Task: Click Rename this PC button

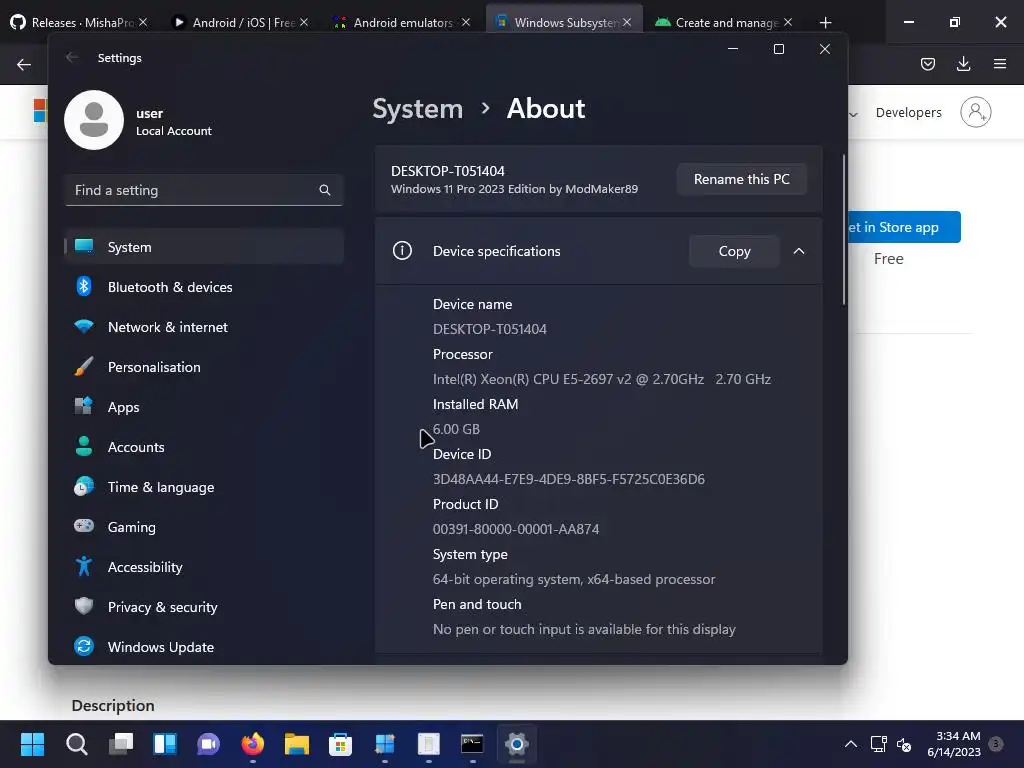Action: click(742, 179)
